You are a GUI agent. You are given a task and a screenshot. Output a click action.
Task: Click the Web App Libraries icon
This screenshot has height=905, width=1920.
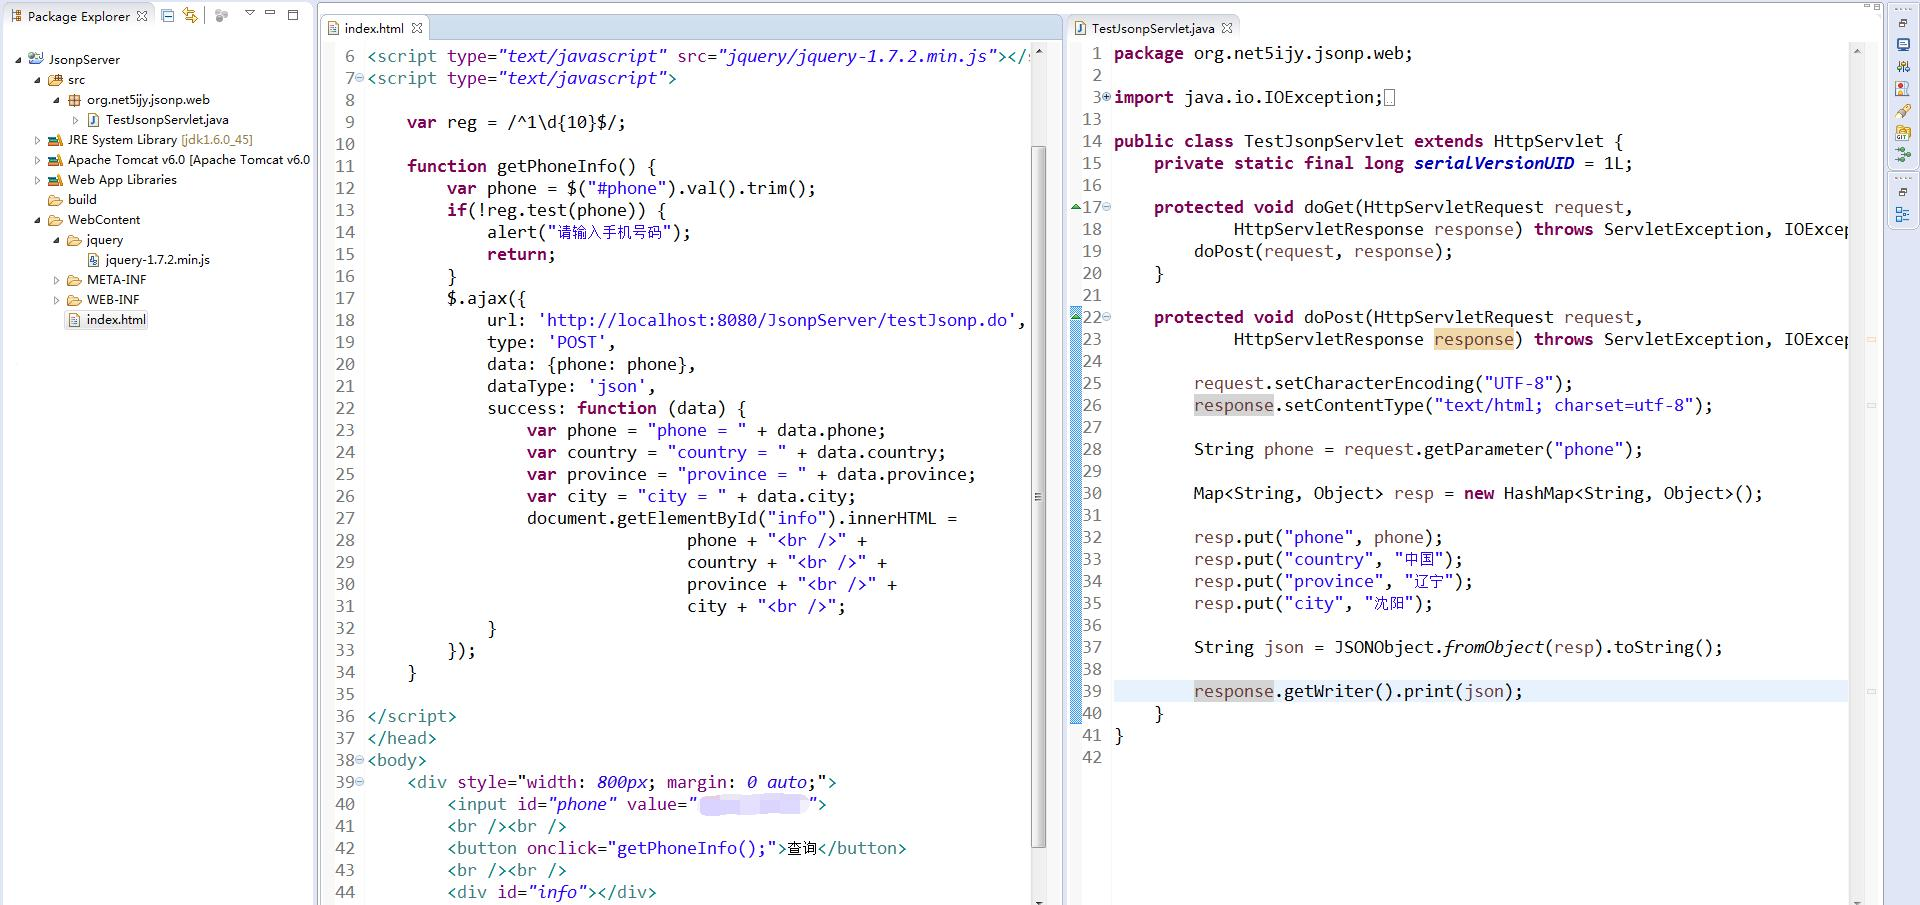pyautogui.click(x=55, y=180)
